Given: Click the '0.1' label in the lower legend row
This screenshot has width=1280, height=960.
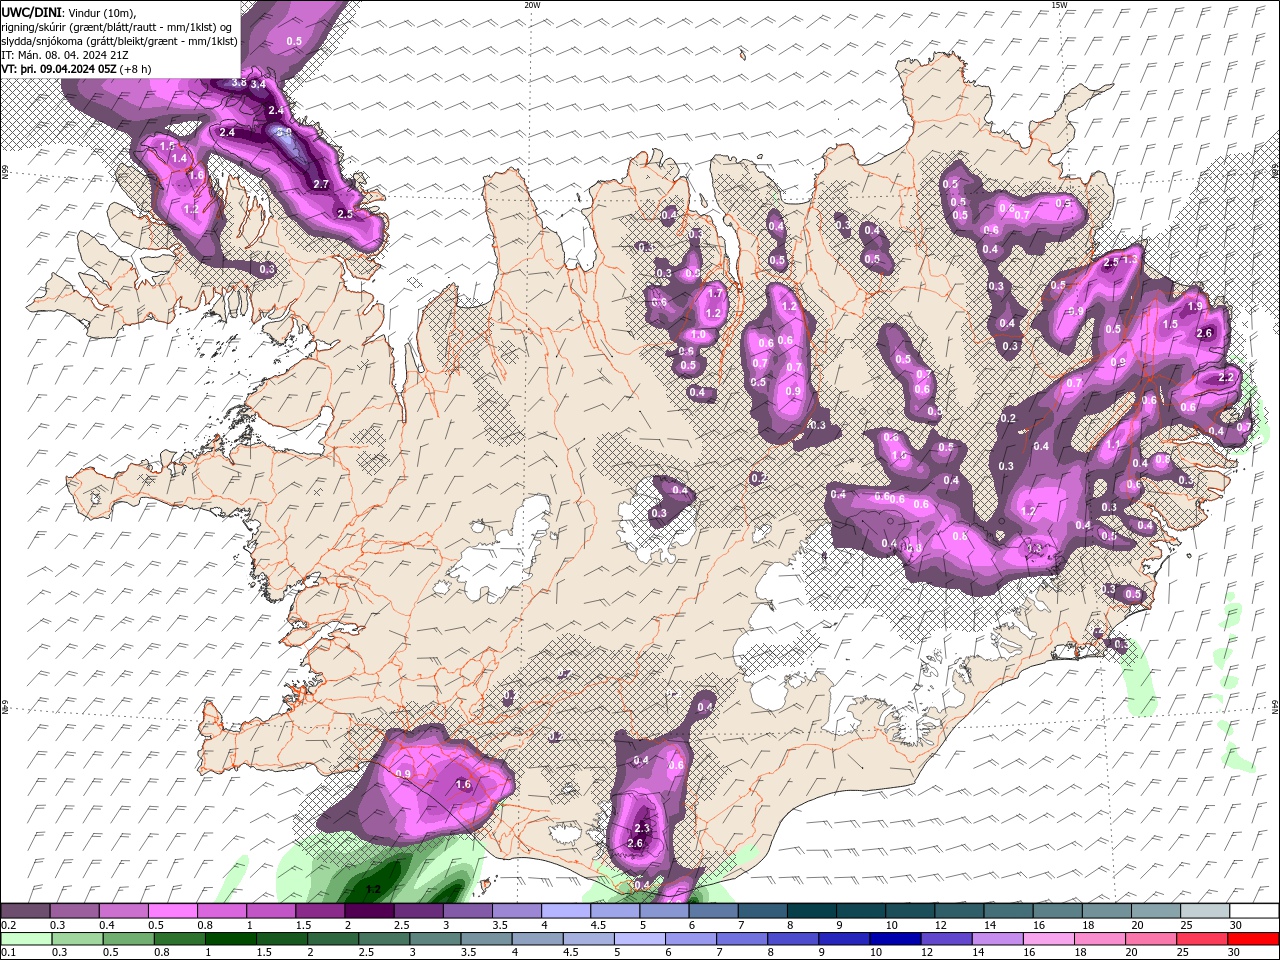Looking at the screenshot, I should [8, 953].
